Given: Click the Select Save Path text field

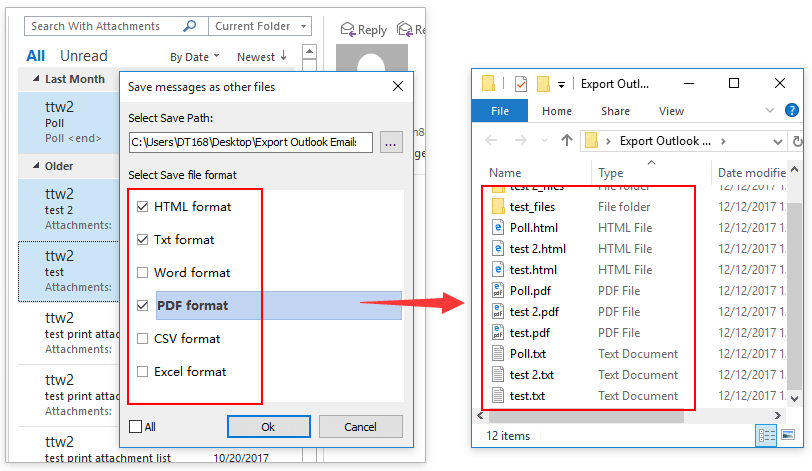Looking at the screenshot, I should point(250,143).
